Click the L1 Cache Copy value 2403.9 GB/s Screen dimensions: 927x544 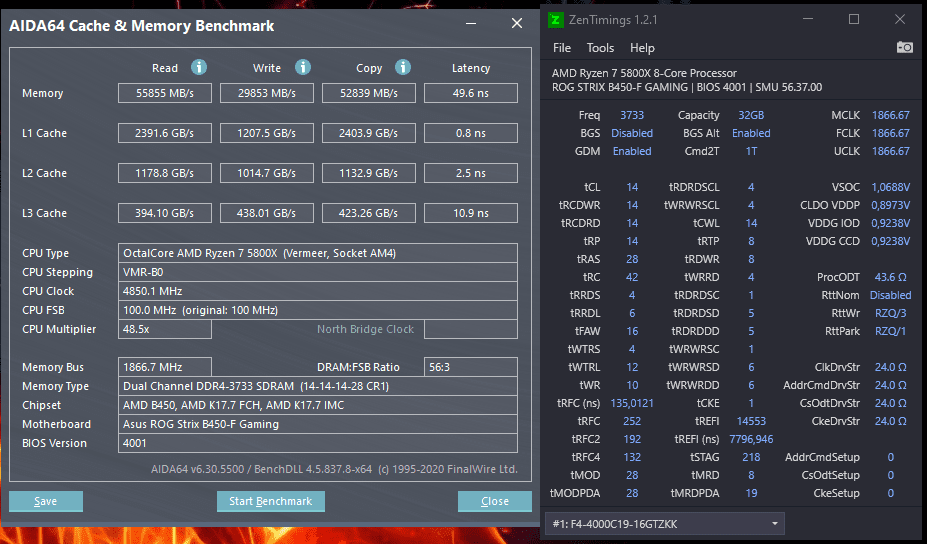pos(369,133)
